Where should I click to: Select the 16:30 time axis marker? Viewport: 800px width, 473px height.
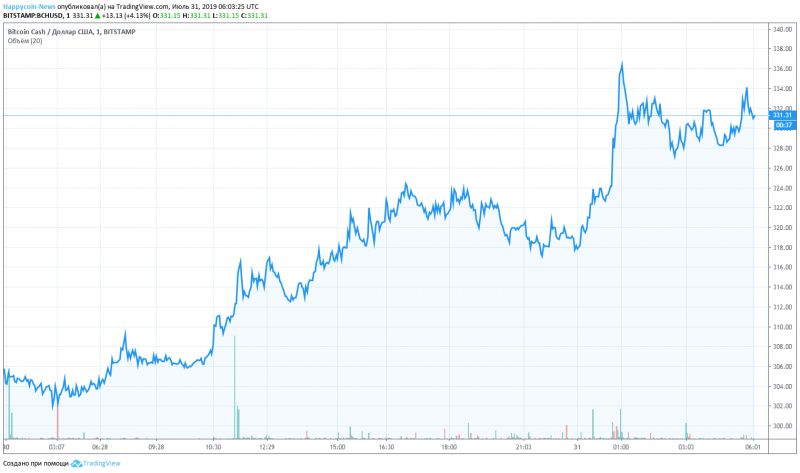point(386,447)
